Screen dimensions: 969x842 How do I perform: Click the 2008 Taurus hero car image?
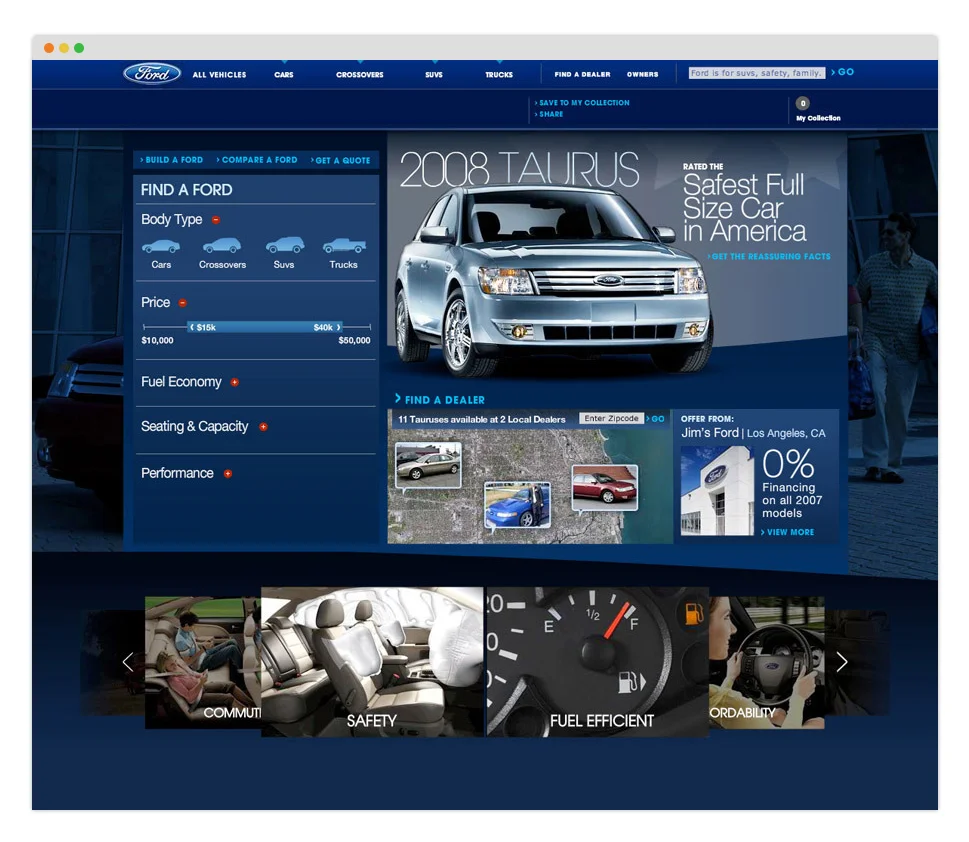pos(552,281)
